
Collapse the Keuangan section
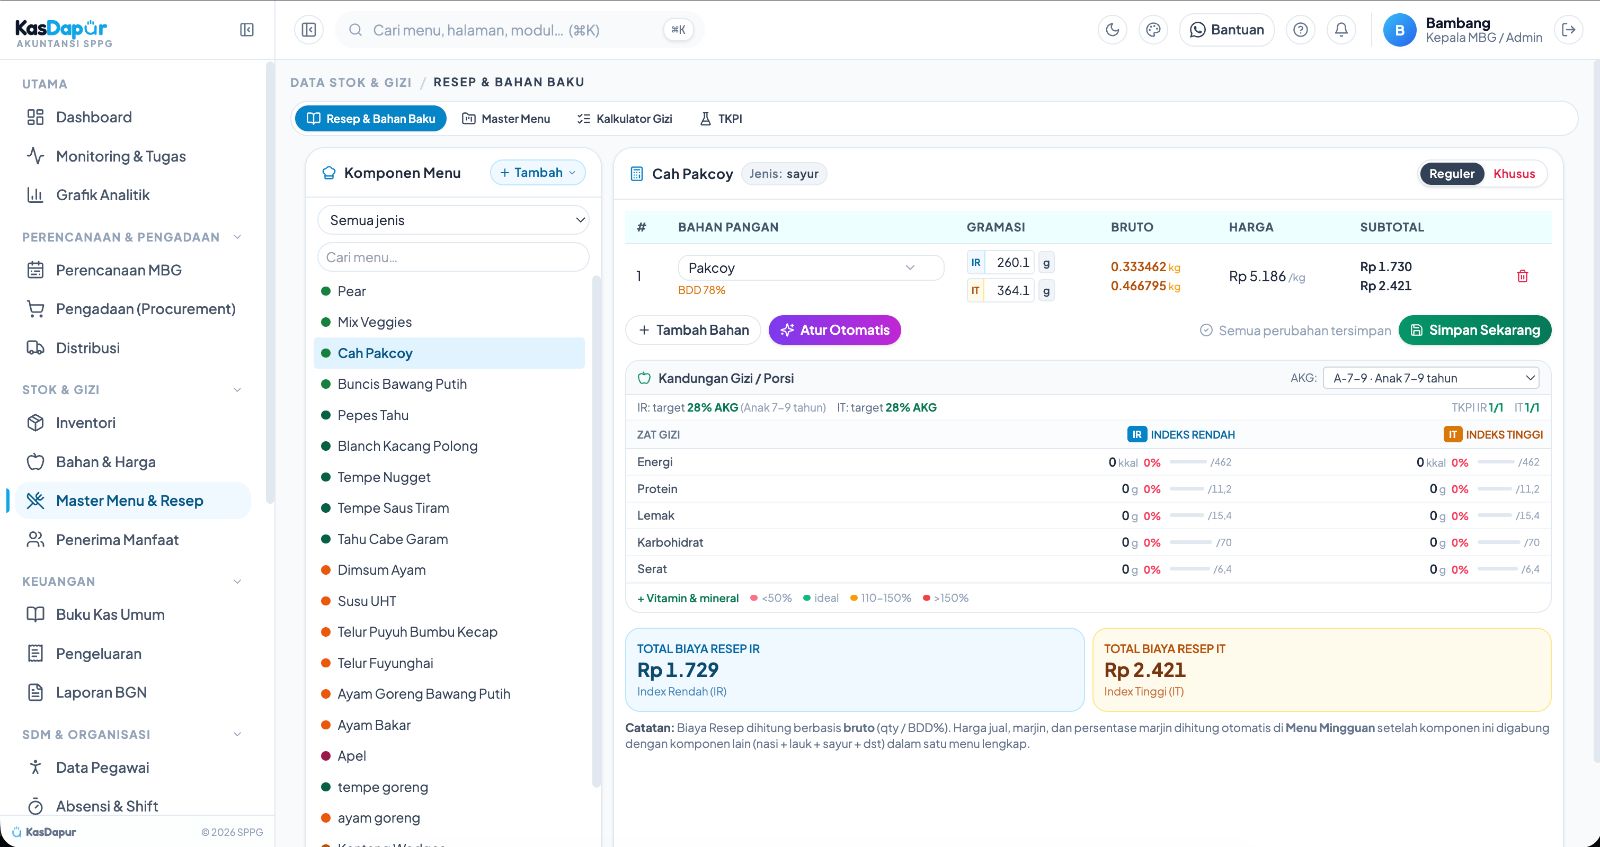(237, 582)
